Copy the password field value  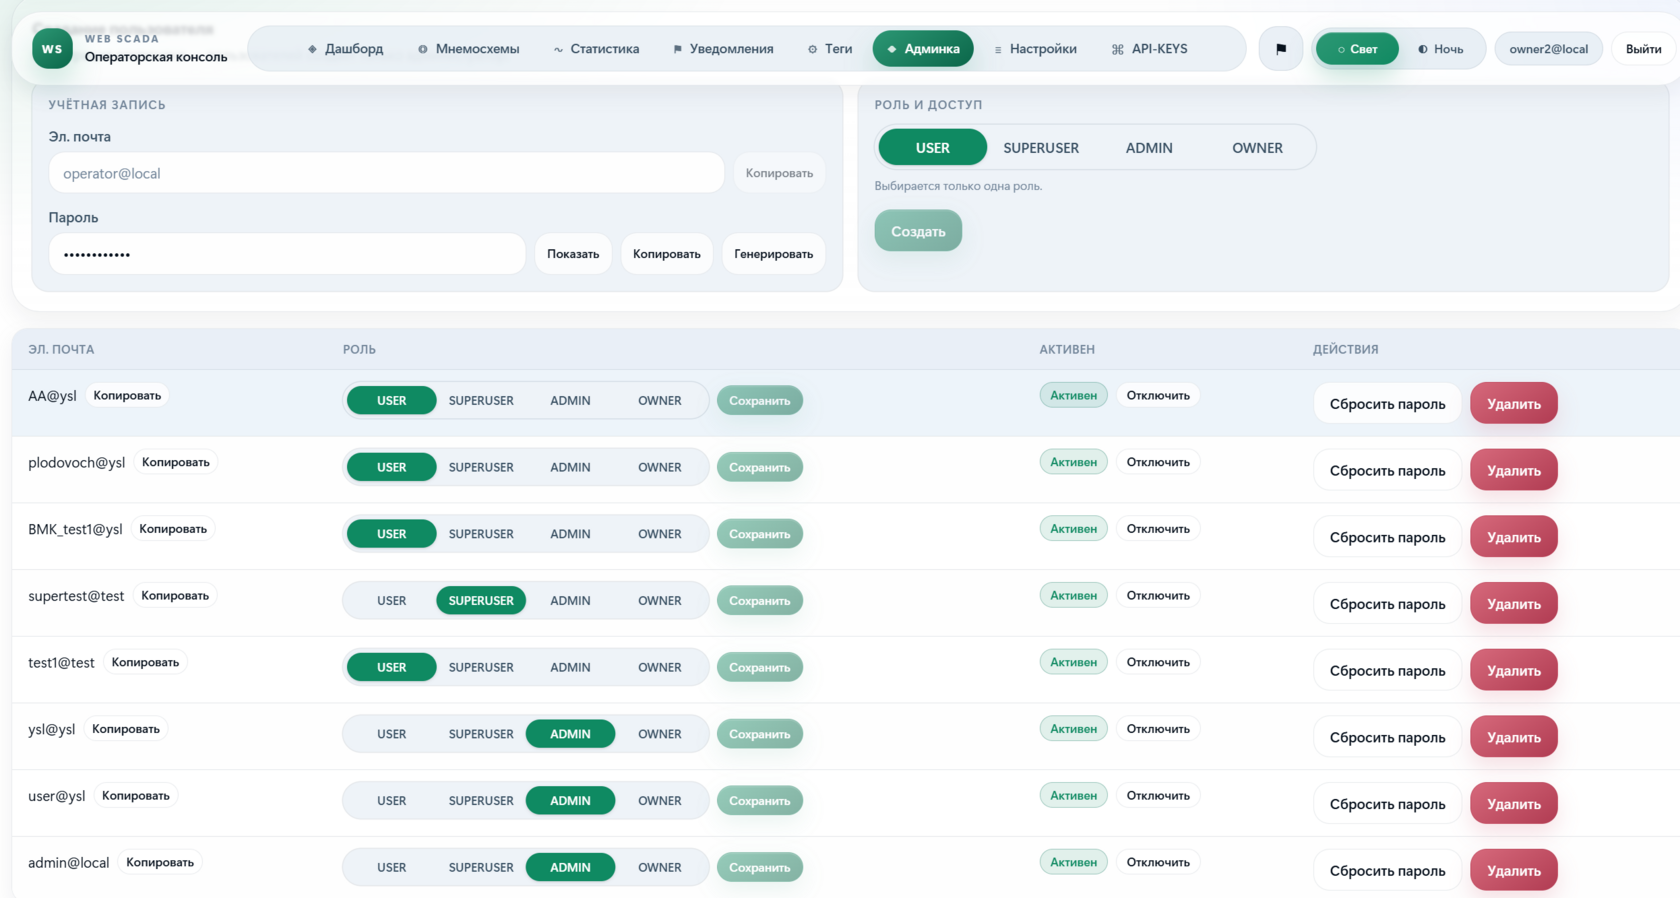tap(666, 254)
